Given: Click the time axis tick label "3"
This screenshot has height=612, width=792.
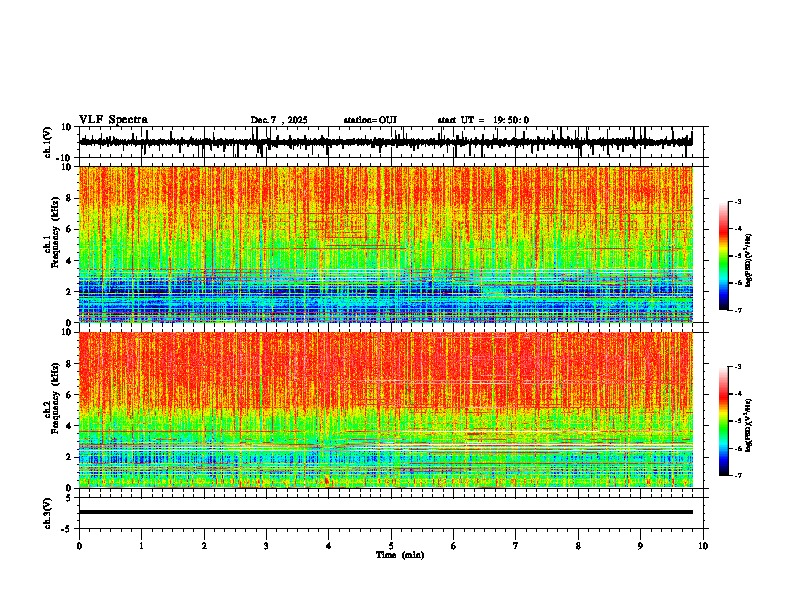Looking at the screenshot, I should [x=266, y=546].
